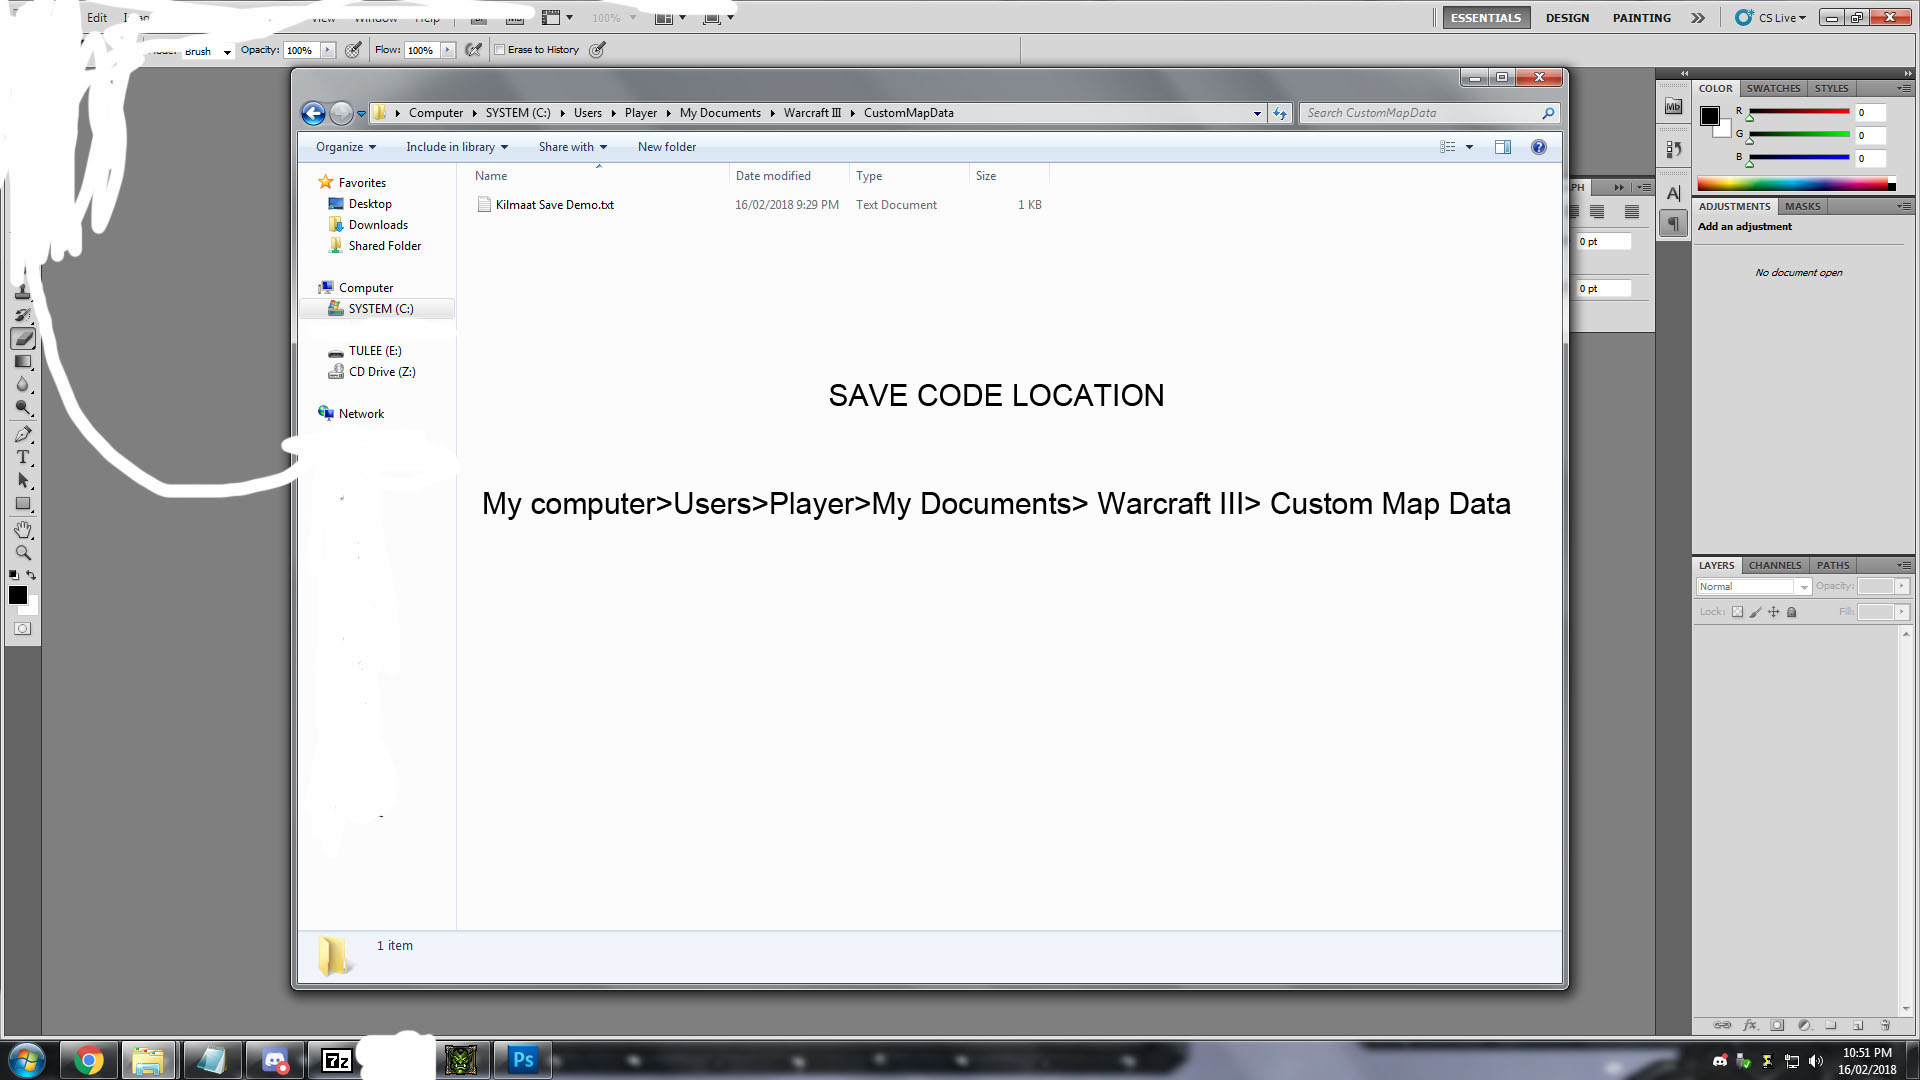Viewport: 1920px width, 1080px height.
Task: Open the Normal blend mode dropdown
Action: (1753, 587)
